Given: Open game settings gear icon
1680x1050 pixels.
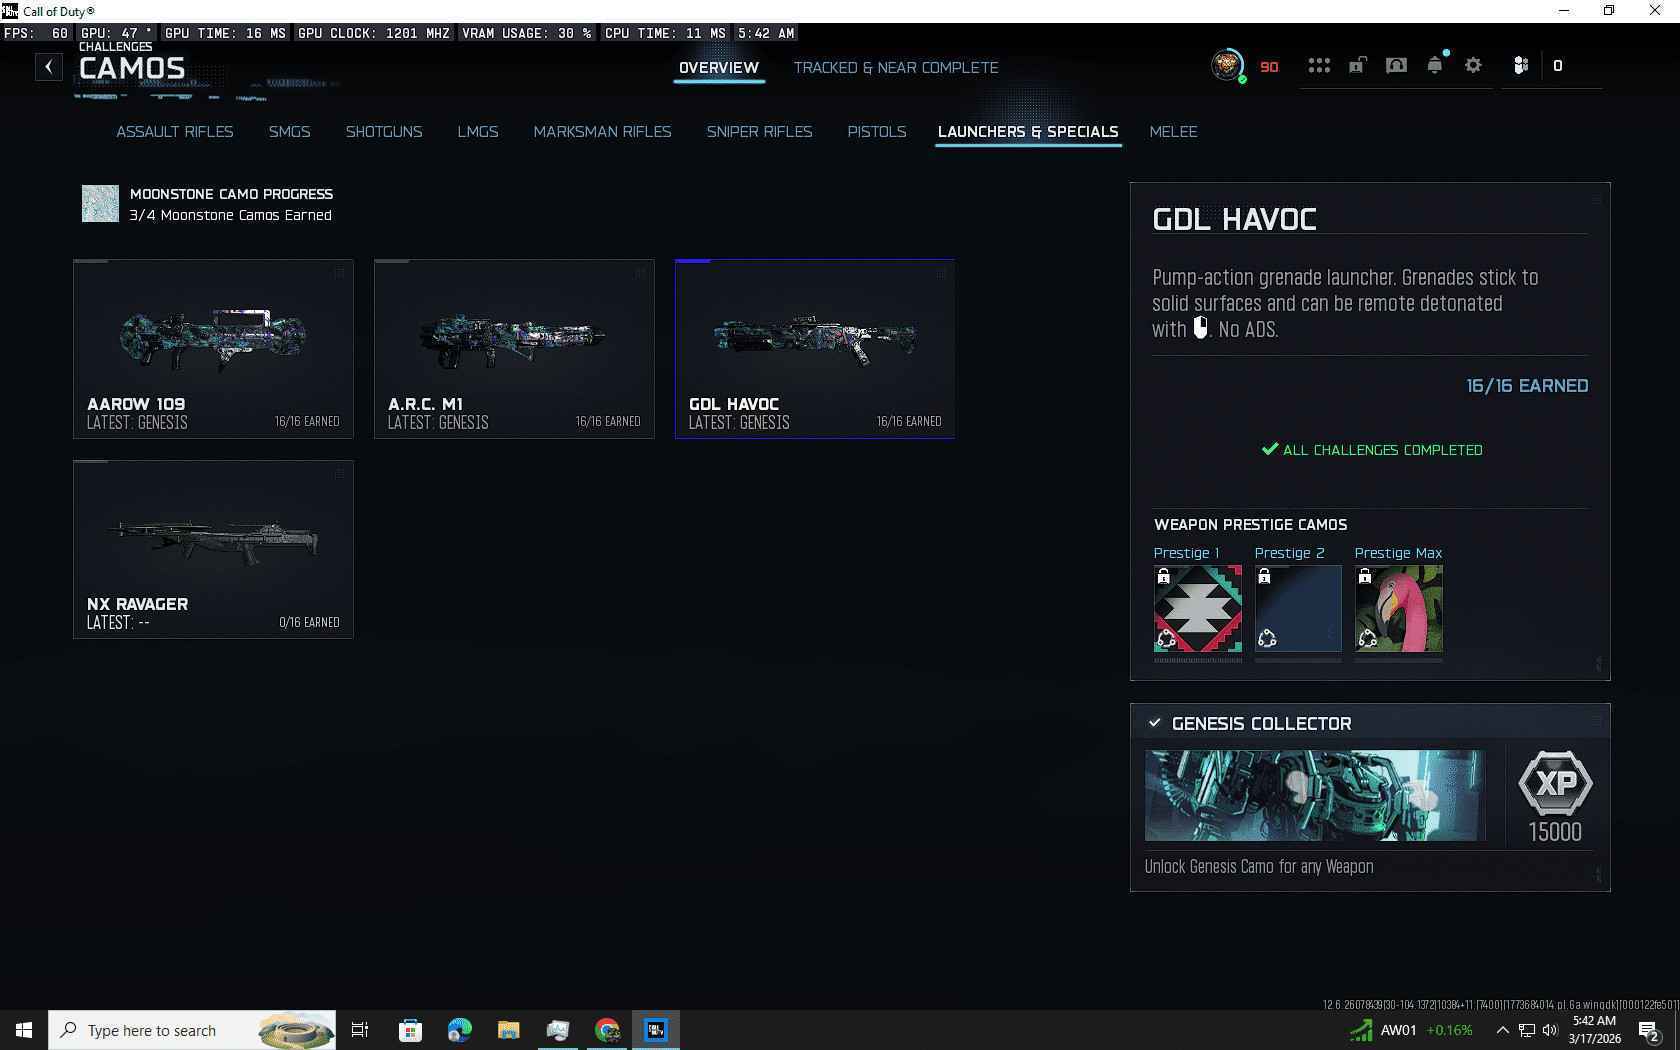Looking at the screenshot, I should tap(1473, 66).
